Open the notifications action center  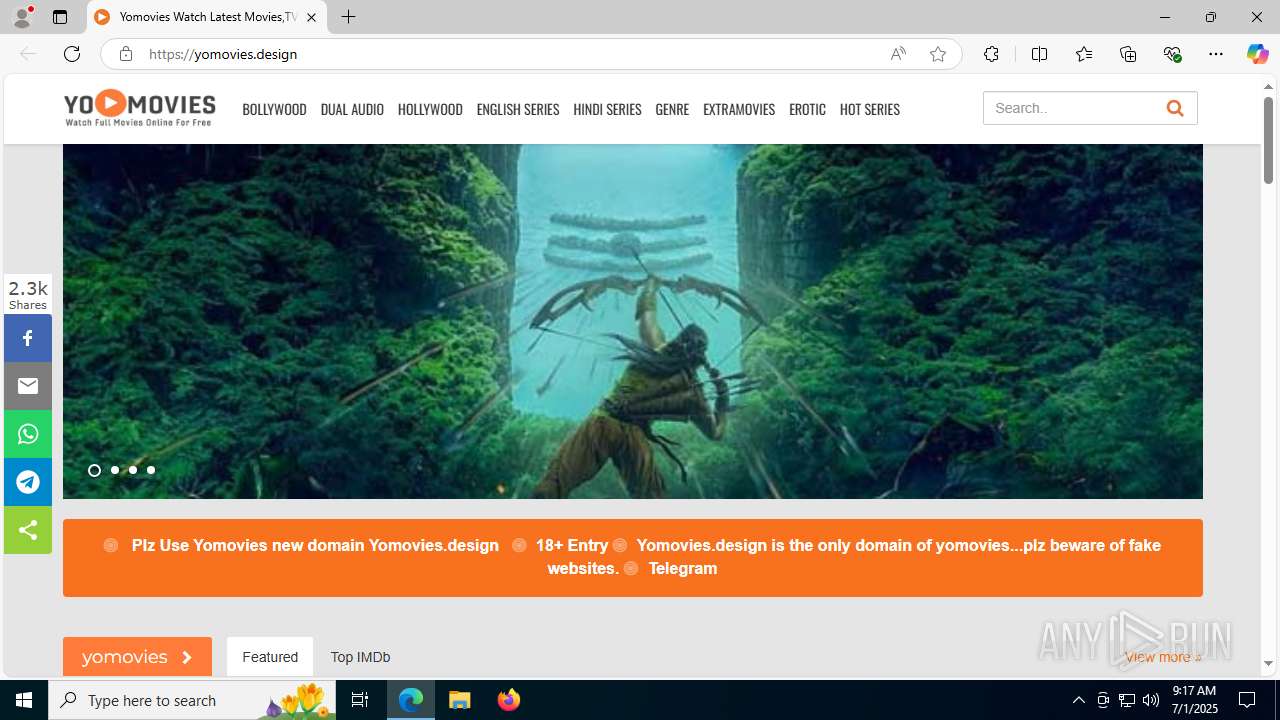[x=1247, y=700]
